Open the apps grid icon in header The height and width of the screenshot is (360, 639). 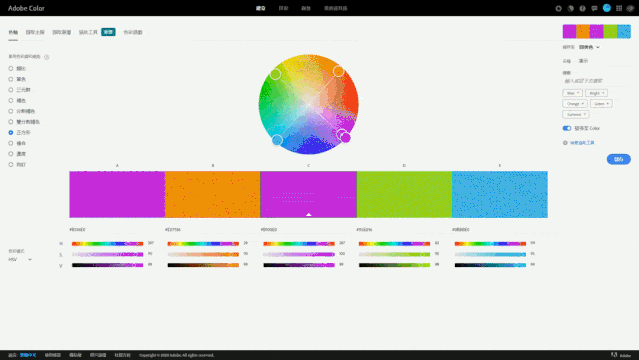(x=619, y=8)
